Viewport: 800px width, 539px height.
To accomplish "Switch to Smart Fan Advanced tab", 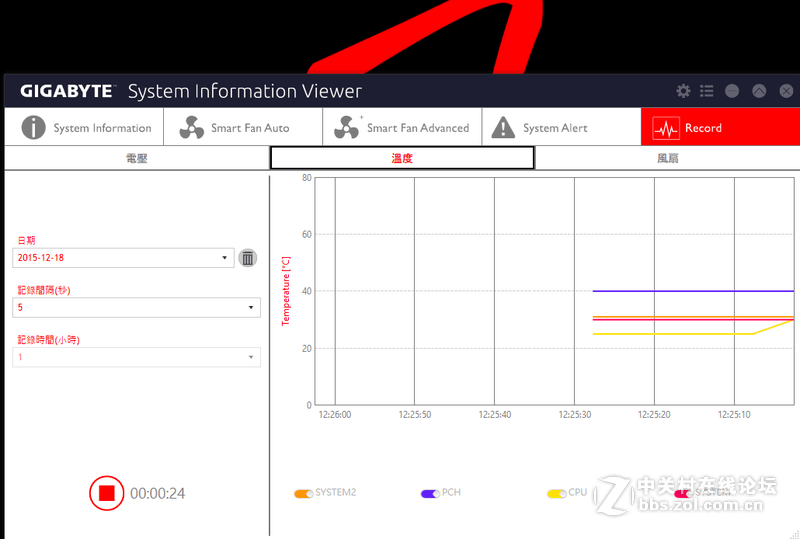I will [403, 127].
